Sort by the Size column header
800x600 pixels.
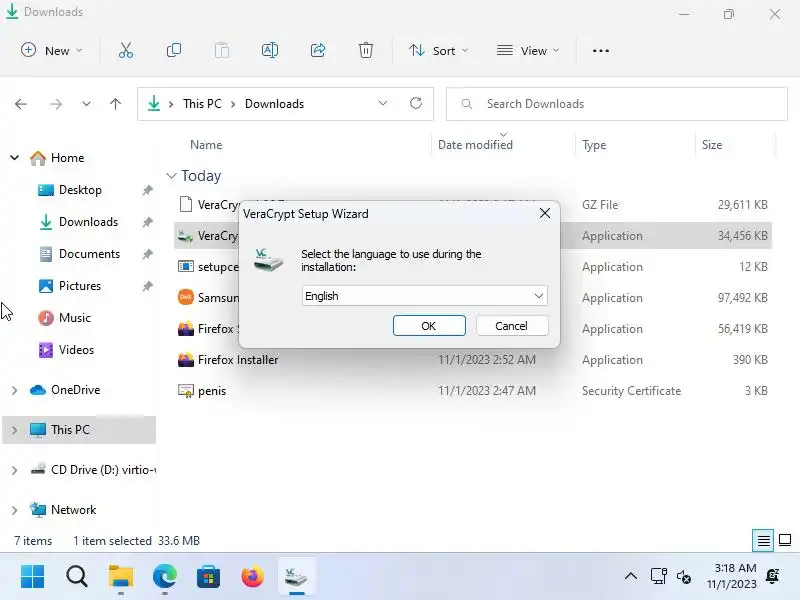(712, 145)
